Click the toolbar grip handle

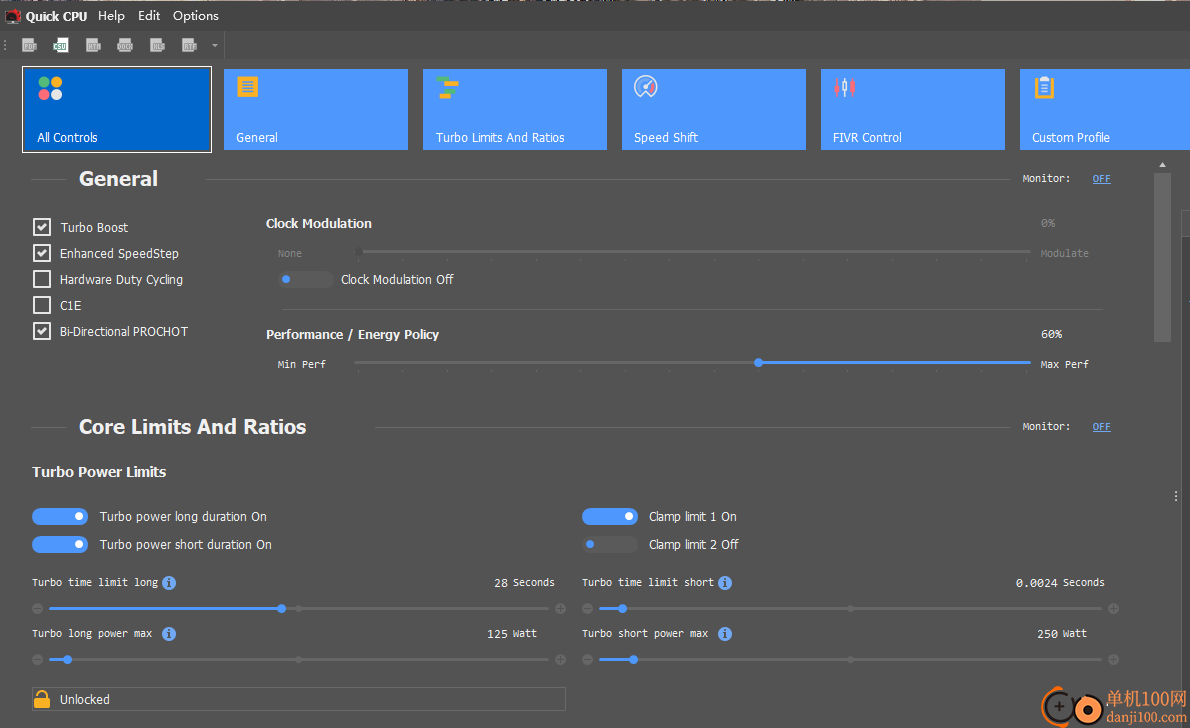(5, 46)
